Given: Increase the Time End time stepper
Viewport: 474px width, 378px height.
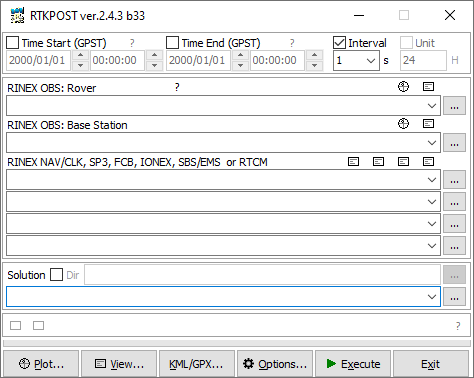Looking at the screenshot, I should click(x=314, y=55).
